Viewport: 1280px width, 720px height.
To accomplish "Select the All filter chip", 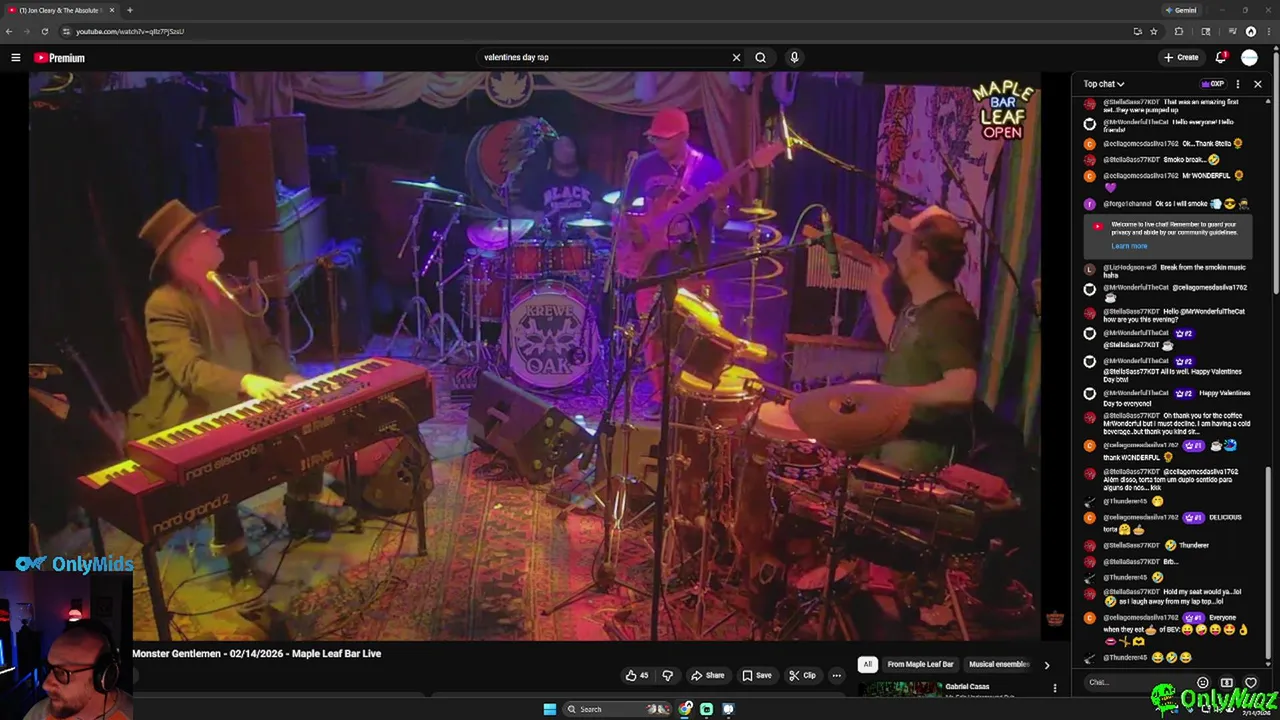I will (868, 665).
